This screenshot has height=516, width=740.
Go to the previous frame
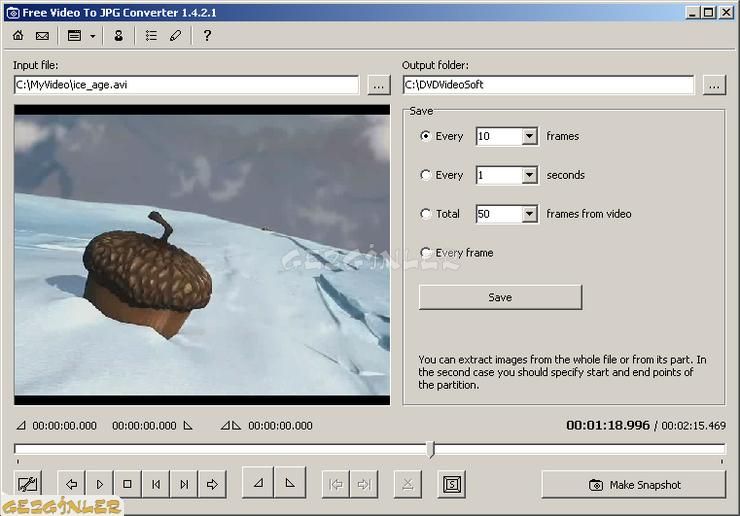point(156,484)
